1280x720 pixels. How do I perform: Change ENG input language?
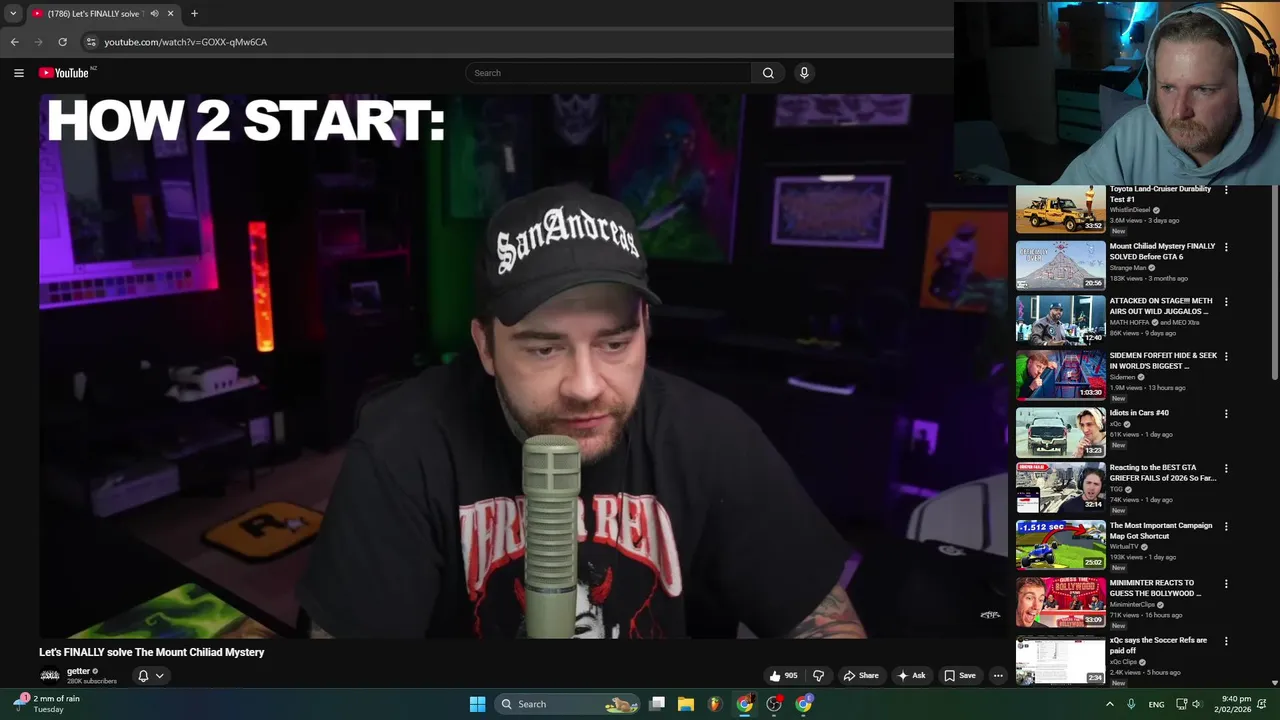[x=1156, y=704]
